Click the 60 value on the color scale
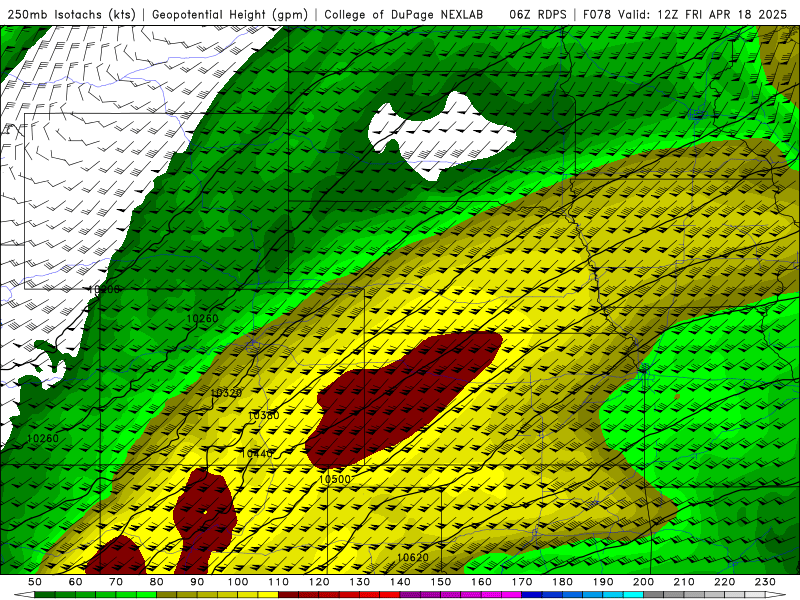This screenshot has width=800, height=600. point(75,582)
